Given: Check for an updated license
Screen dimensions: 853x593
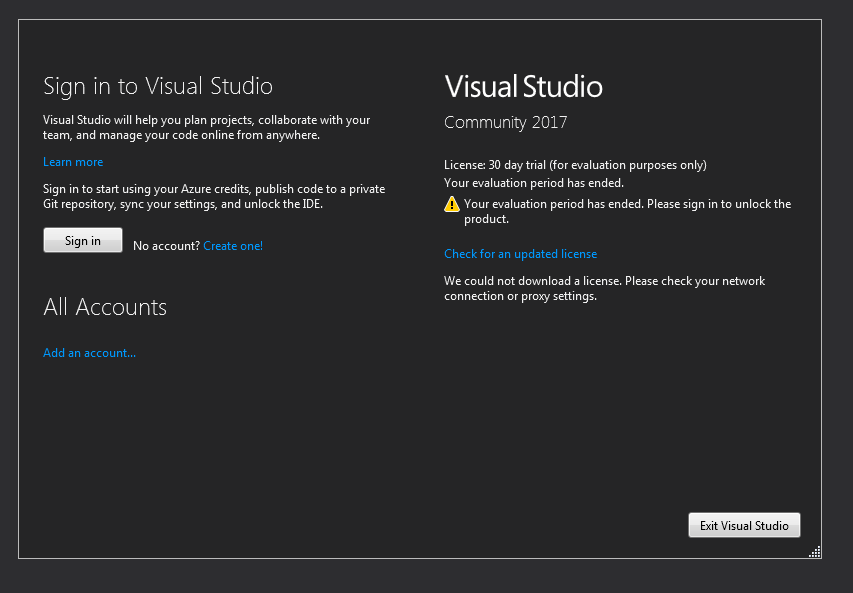Looking at the screenshot, I should [x=520, y=254].
